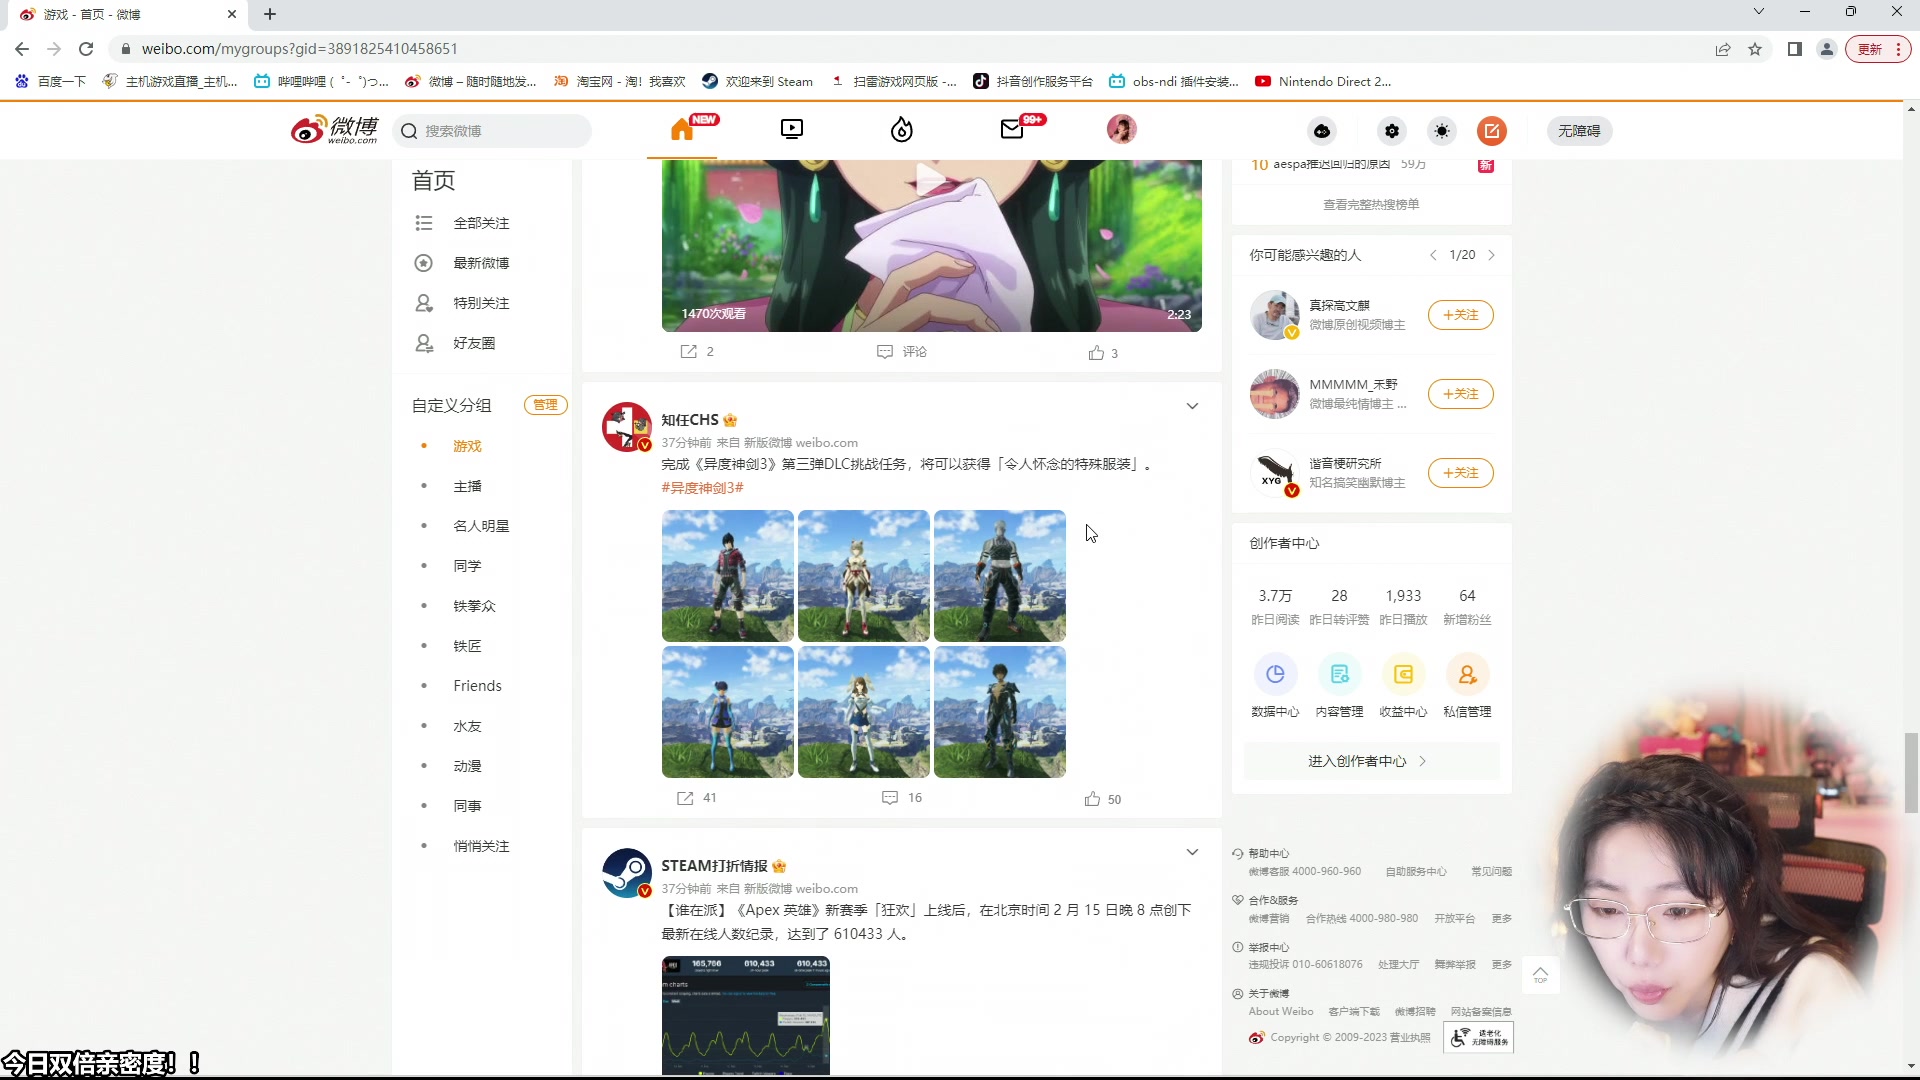Select the 游戏 group
The height and width of the screenshot is (1080, 1920).
[467, 446]
